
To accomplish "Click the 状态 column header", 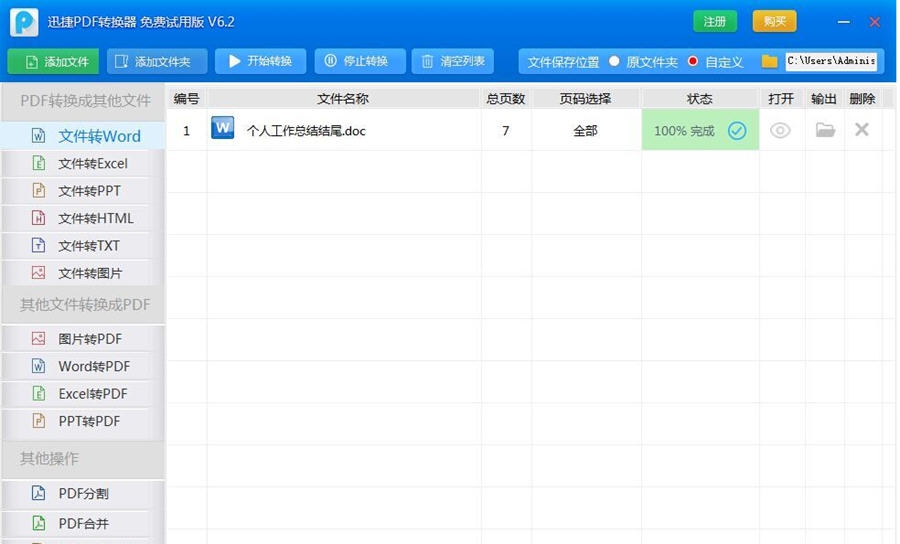I will coord(700,99).
